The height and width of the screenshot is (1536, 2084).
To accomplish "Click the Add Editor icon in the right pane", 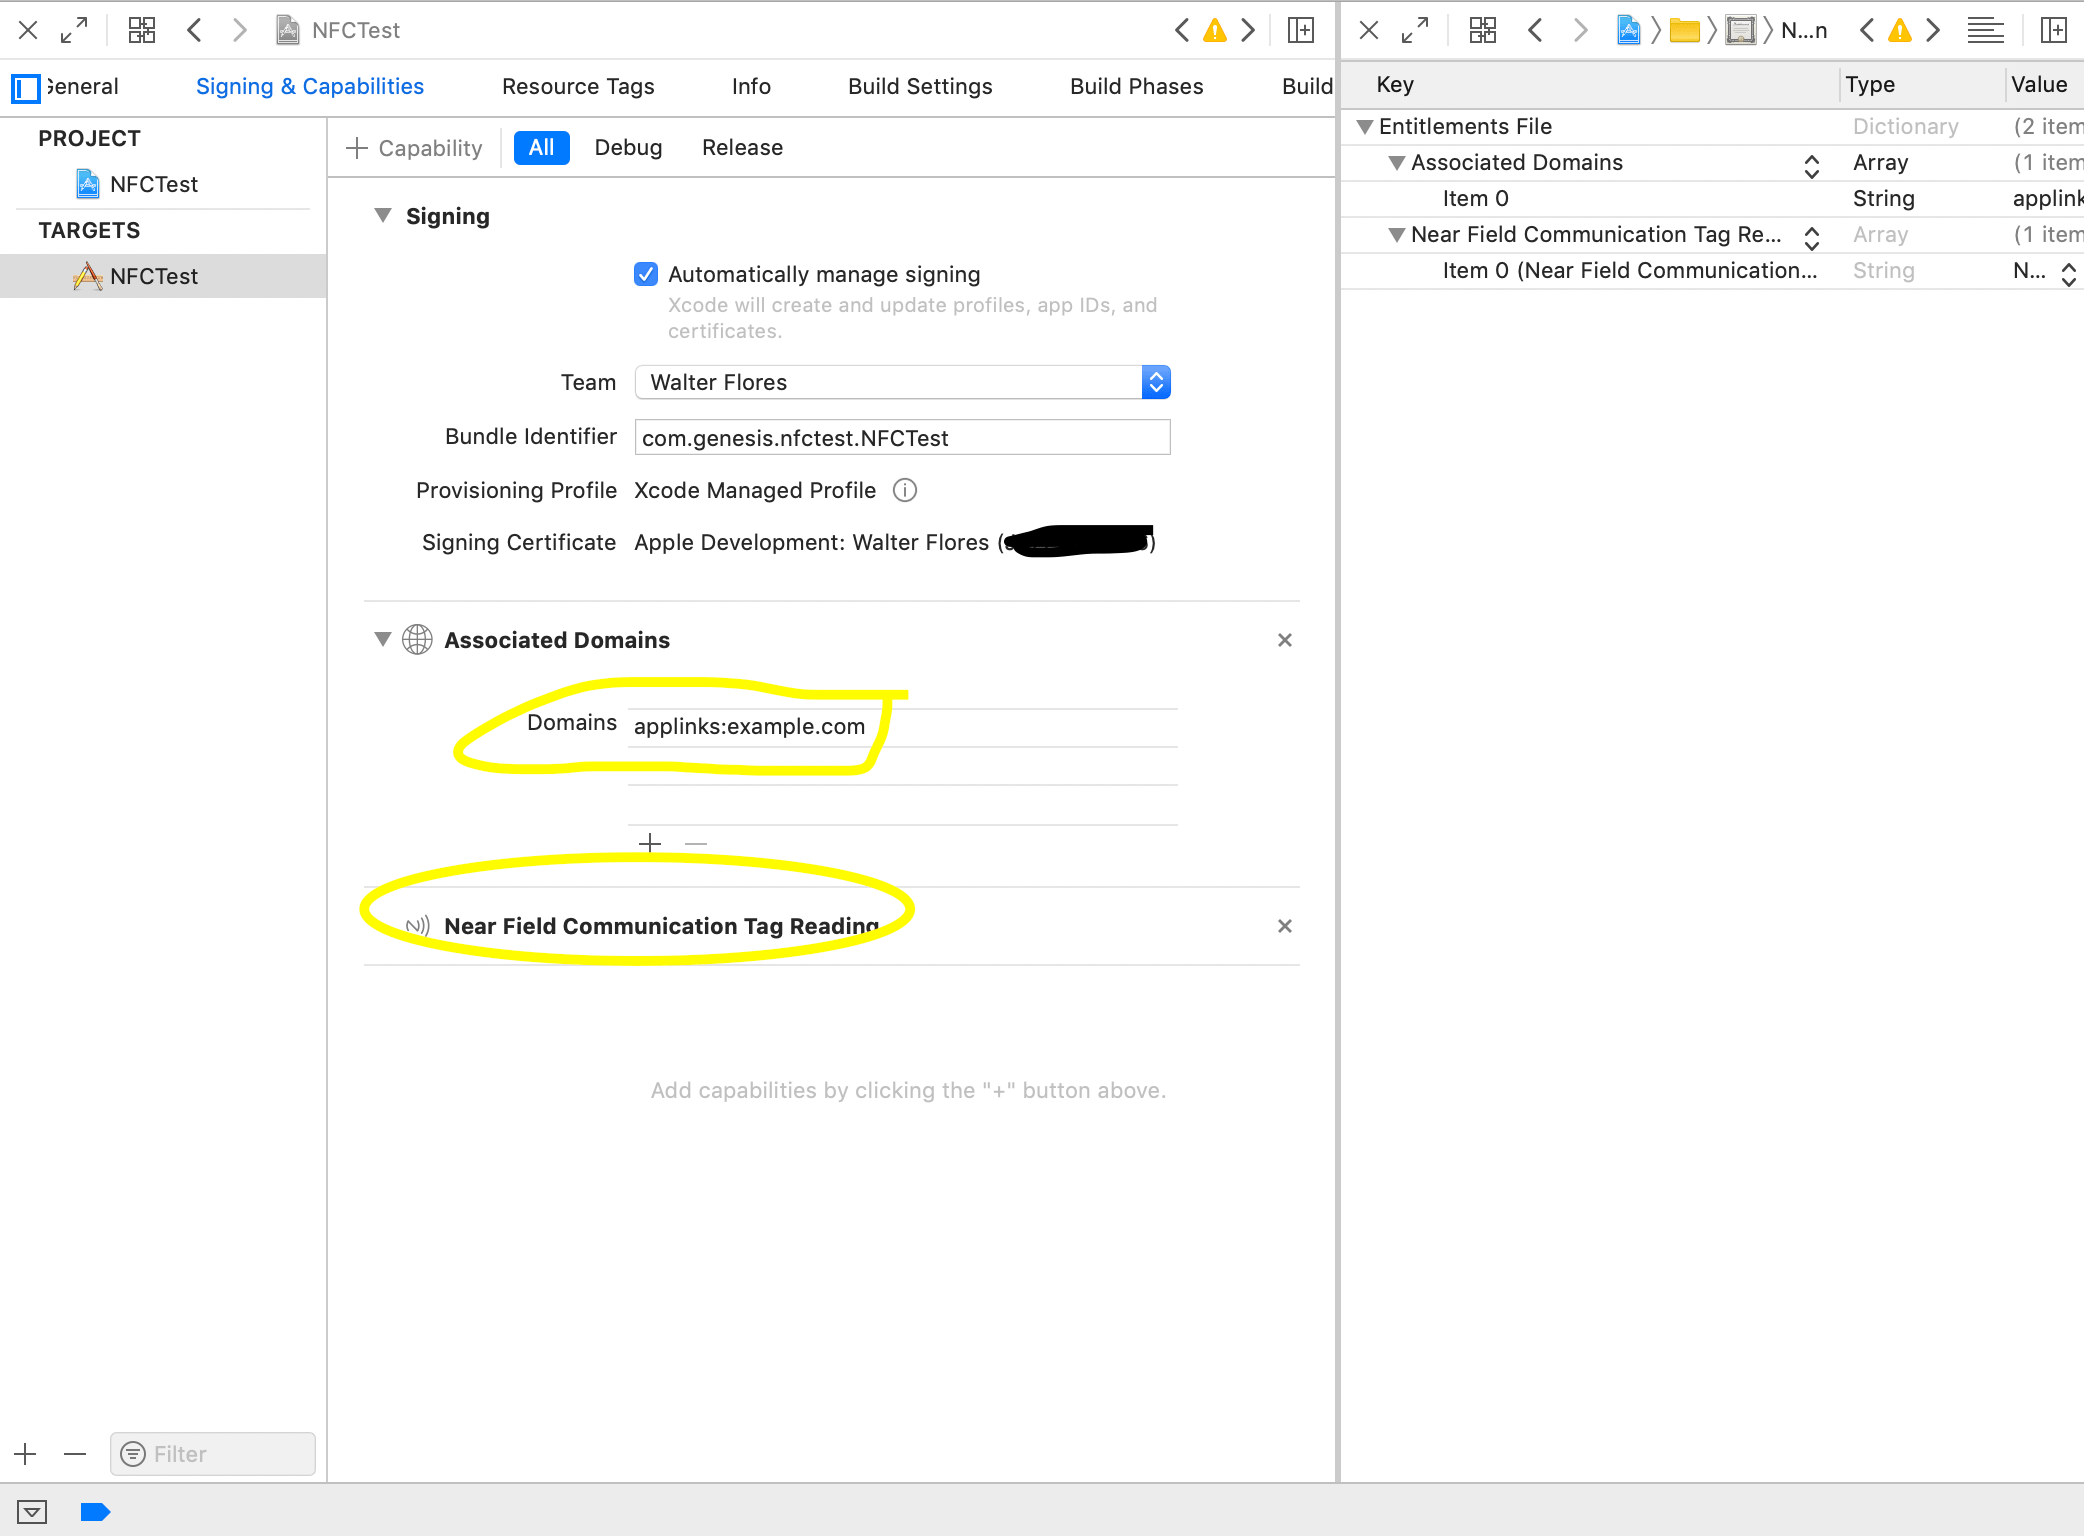I will 2052,30.
